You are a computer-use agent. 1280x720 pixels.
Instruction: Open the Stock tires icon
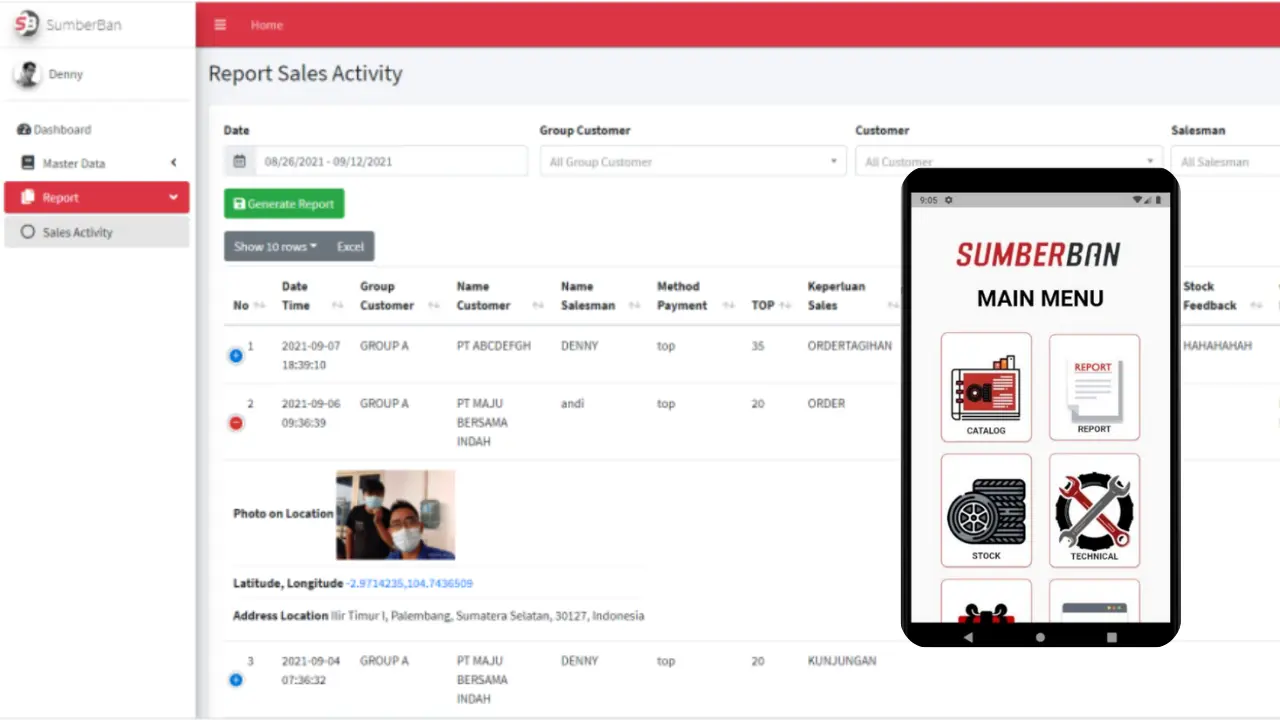click(x=985, y=510)
